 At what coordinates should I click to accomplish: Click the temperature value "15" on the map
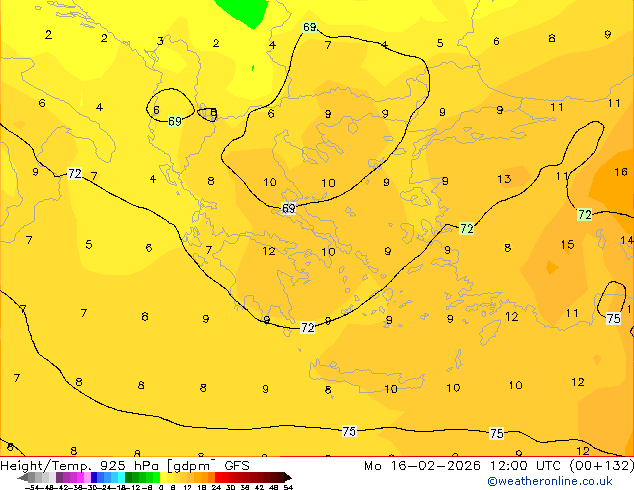pos(567,245)
